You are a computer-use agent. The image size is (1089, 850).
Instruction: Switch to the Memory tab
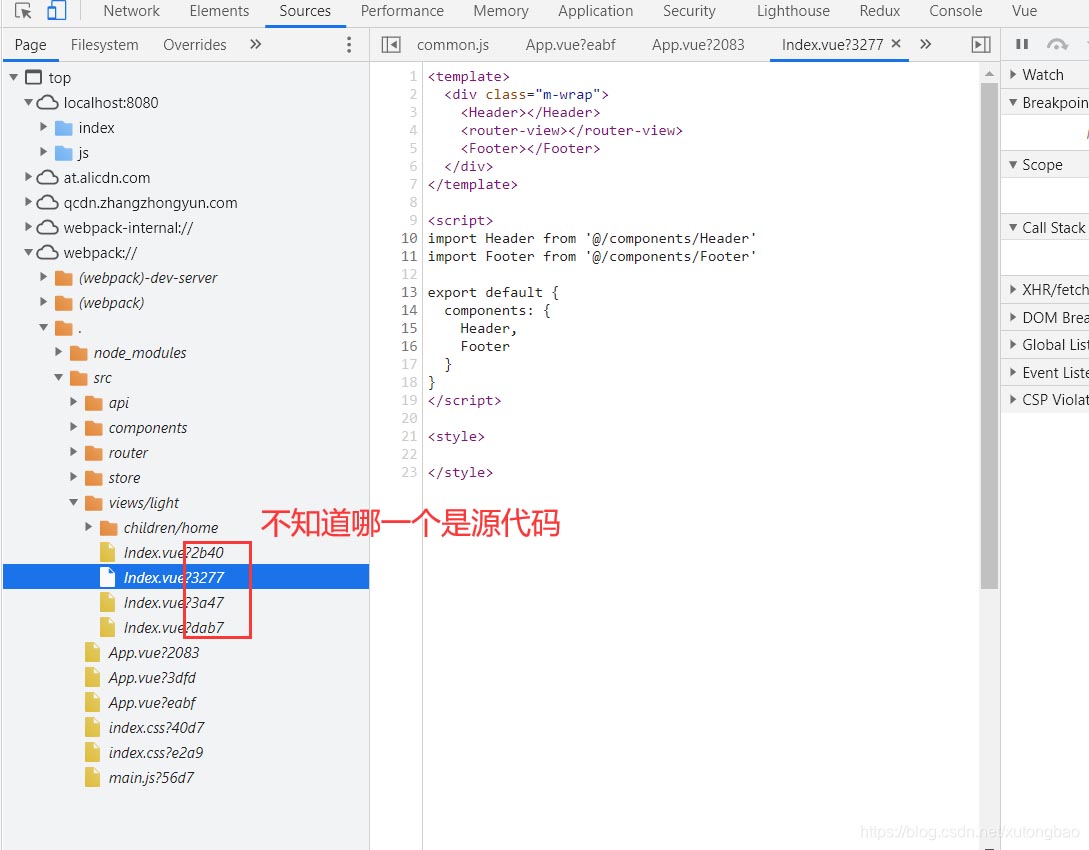tap(500, 11)
